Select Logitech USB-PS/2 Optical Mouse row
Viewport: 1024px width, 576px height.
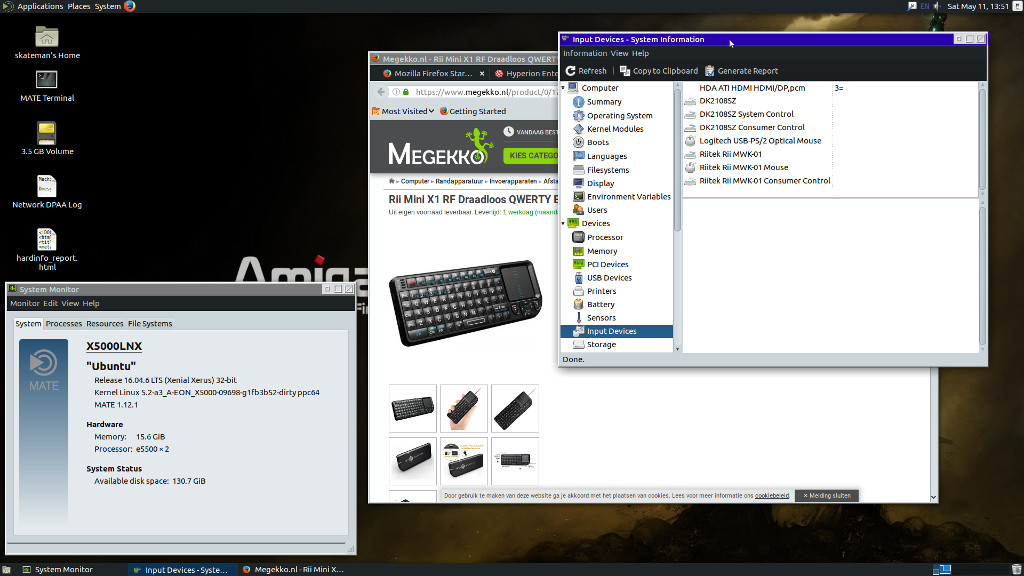click(760, 141)
